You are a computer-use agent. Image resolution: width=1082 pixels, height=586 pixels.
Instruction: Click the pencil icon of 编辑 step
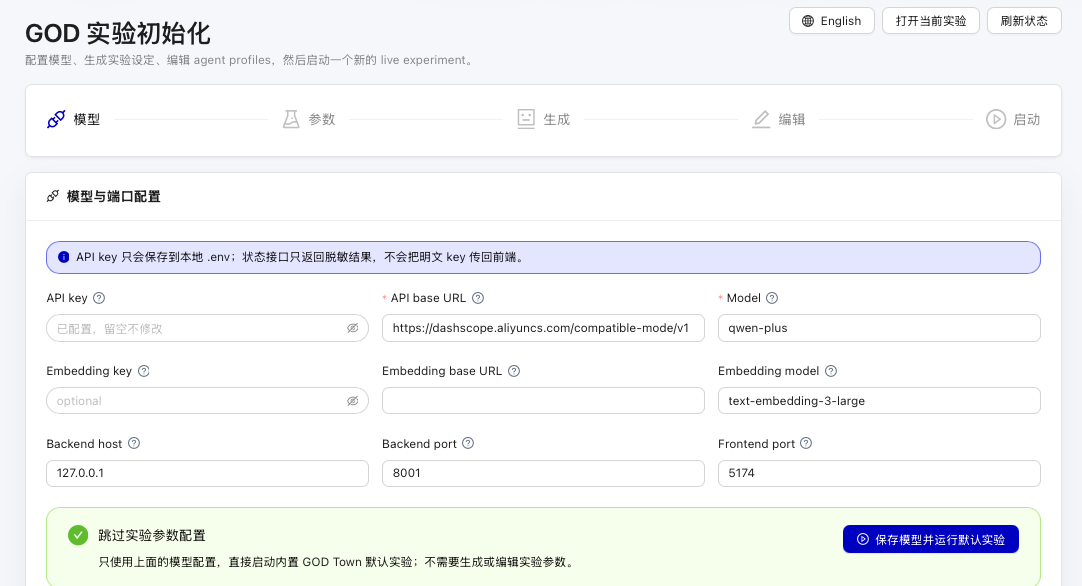[761, 119]
